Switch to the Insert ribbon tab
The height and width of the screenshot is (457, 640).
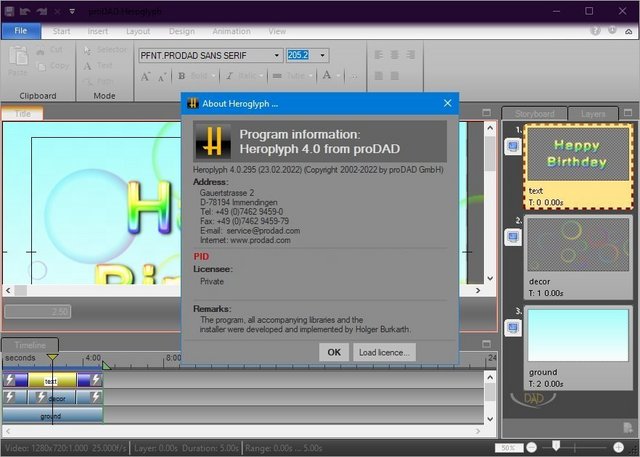click(x=98, y=31)
